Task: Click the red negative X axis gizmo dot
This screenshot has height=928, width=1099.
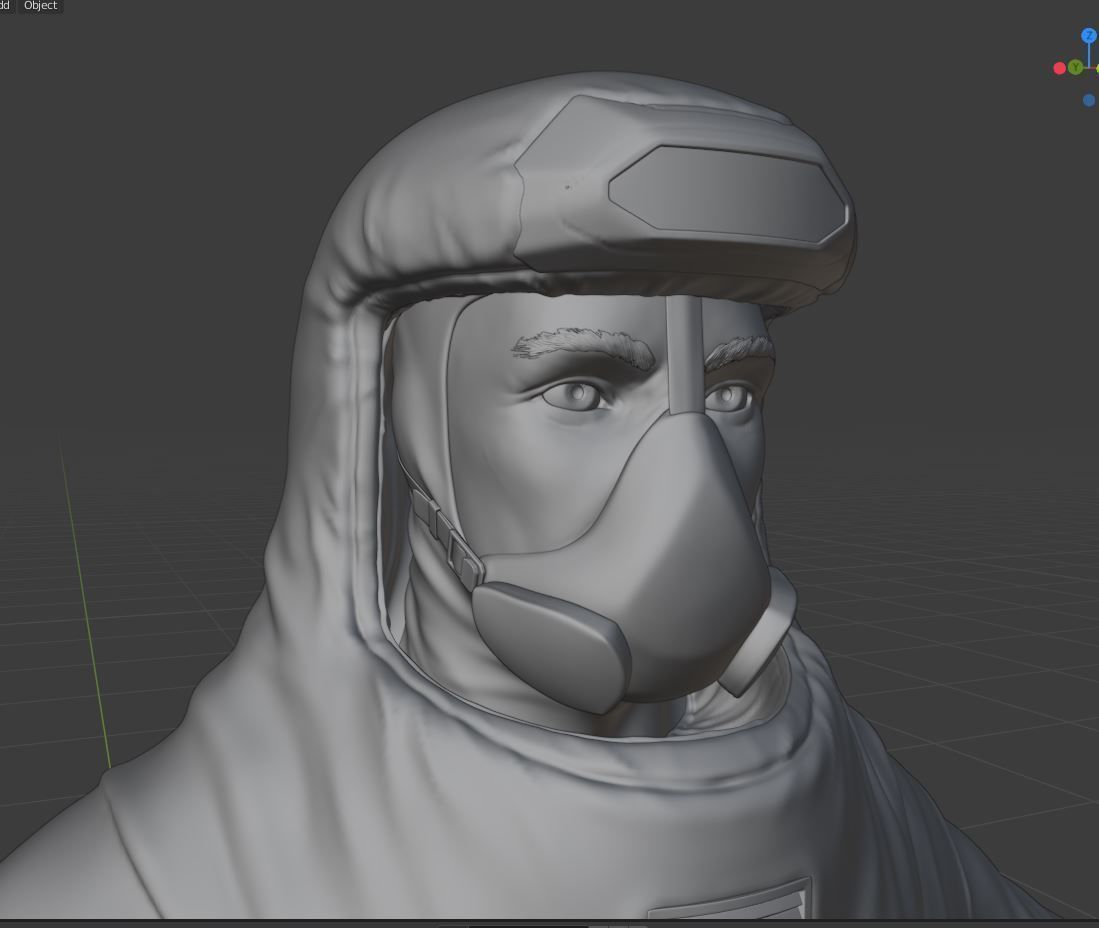Action: [x=1060, y=68]
